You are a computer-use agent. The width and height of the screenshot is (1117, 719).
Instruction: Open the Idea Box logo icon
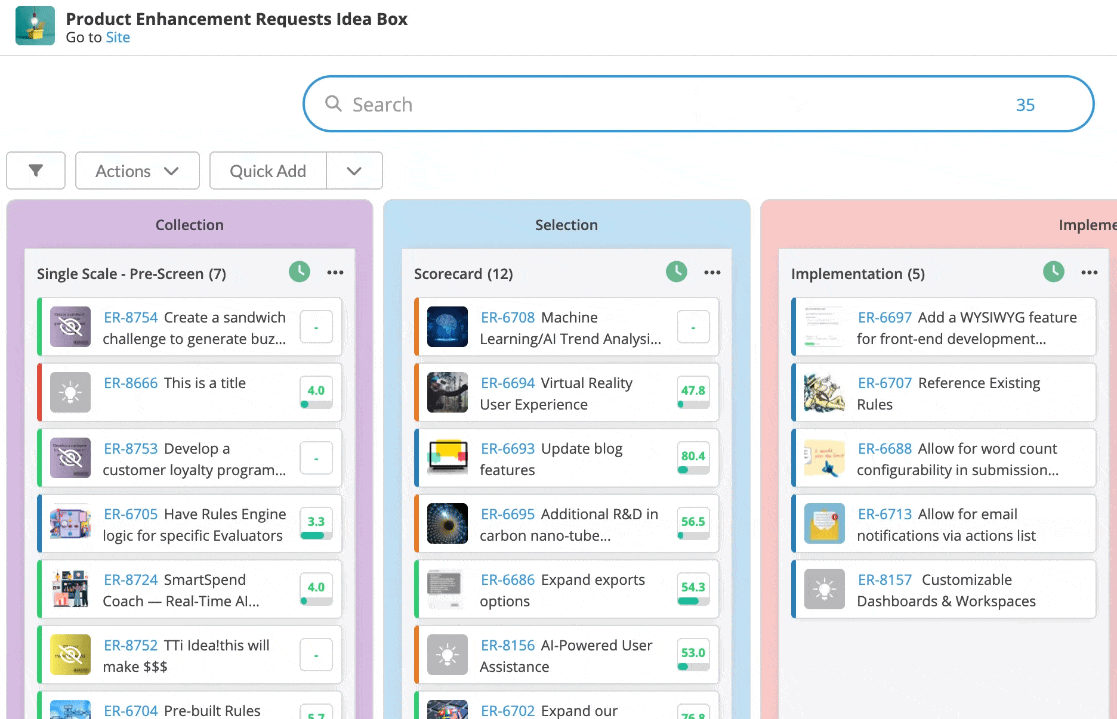(35, 26)
